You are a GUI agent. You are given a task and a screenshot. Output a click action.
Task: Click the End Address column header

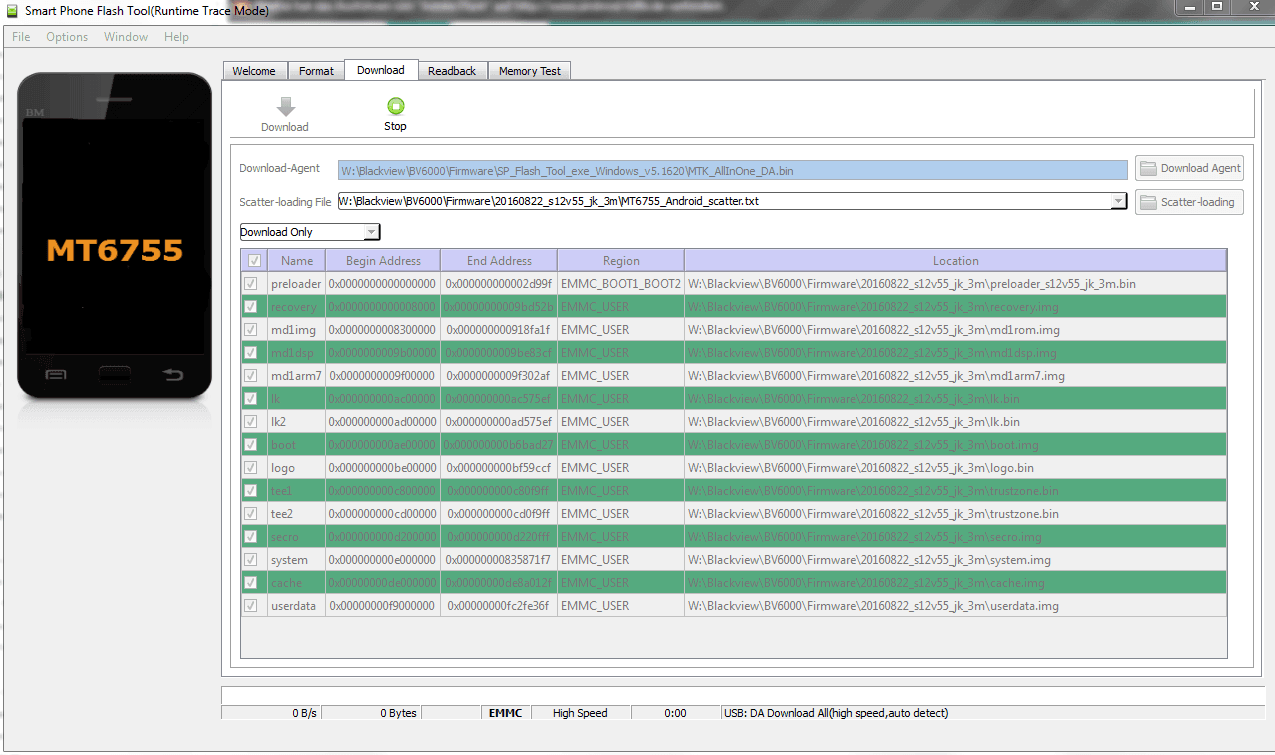499,261
